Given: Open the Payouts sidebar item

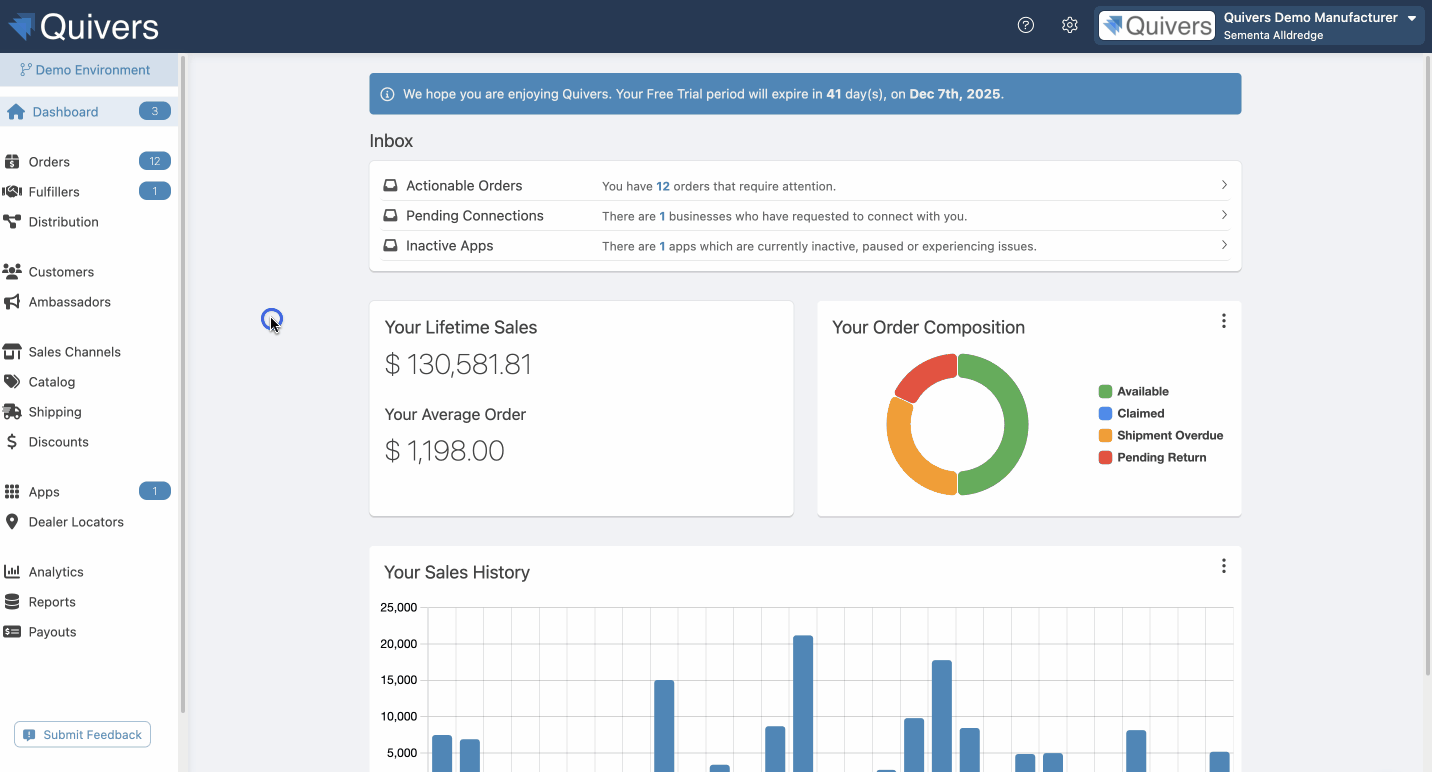Looking at the screenshot, I should (52, 632).
